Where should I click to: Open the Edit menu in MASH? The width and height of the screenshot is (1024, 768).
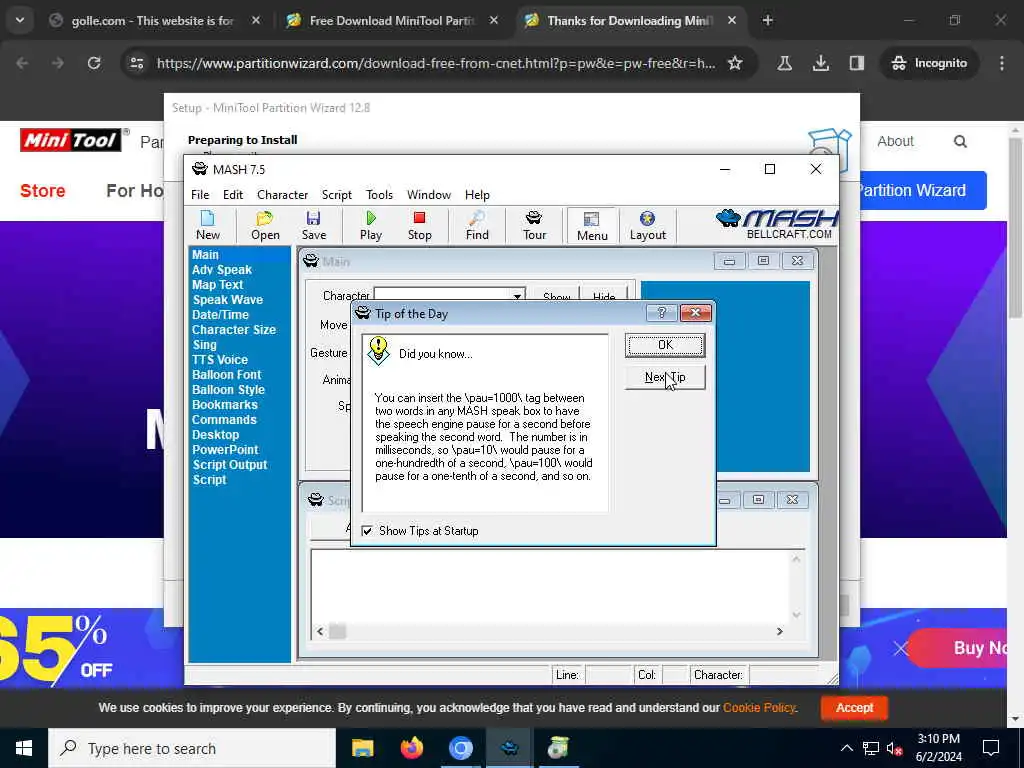coord(232,195)
